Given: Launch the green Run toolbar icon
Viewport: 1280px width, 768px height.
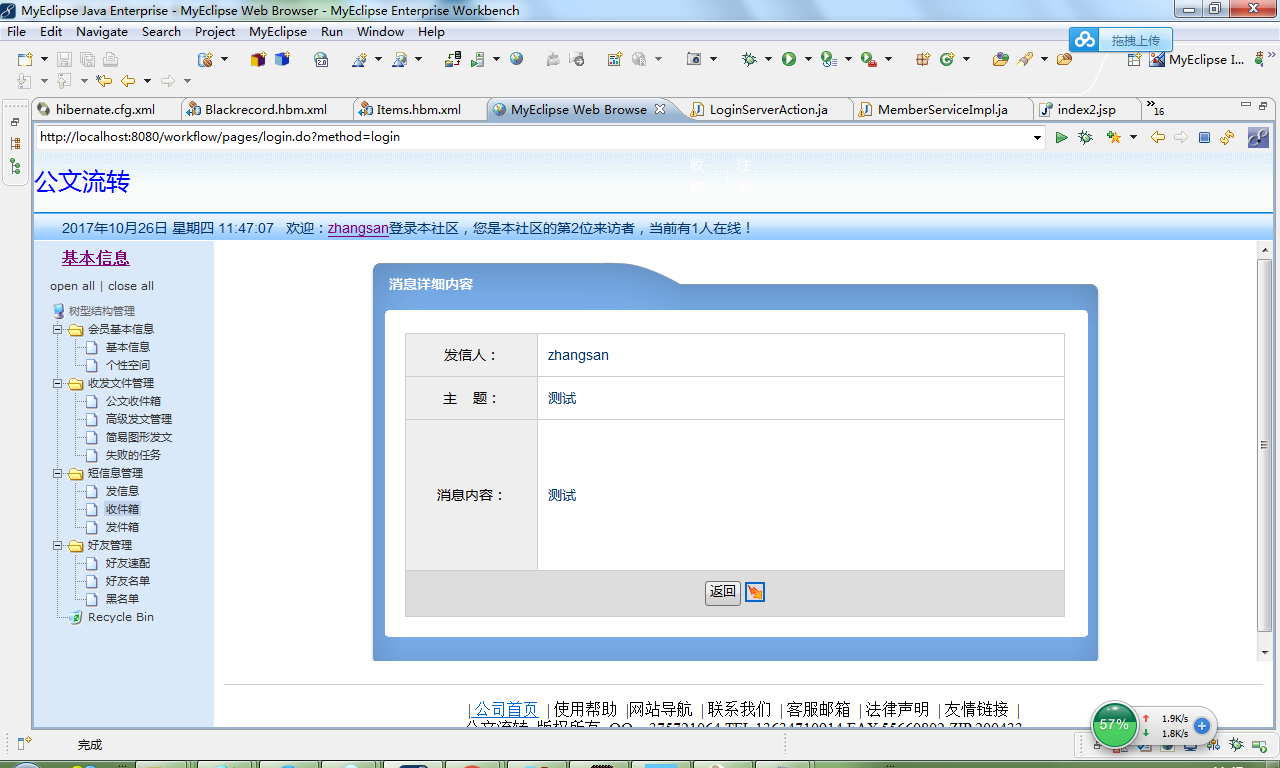Looking at the screenshot, I should click(x=788, y=60).
